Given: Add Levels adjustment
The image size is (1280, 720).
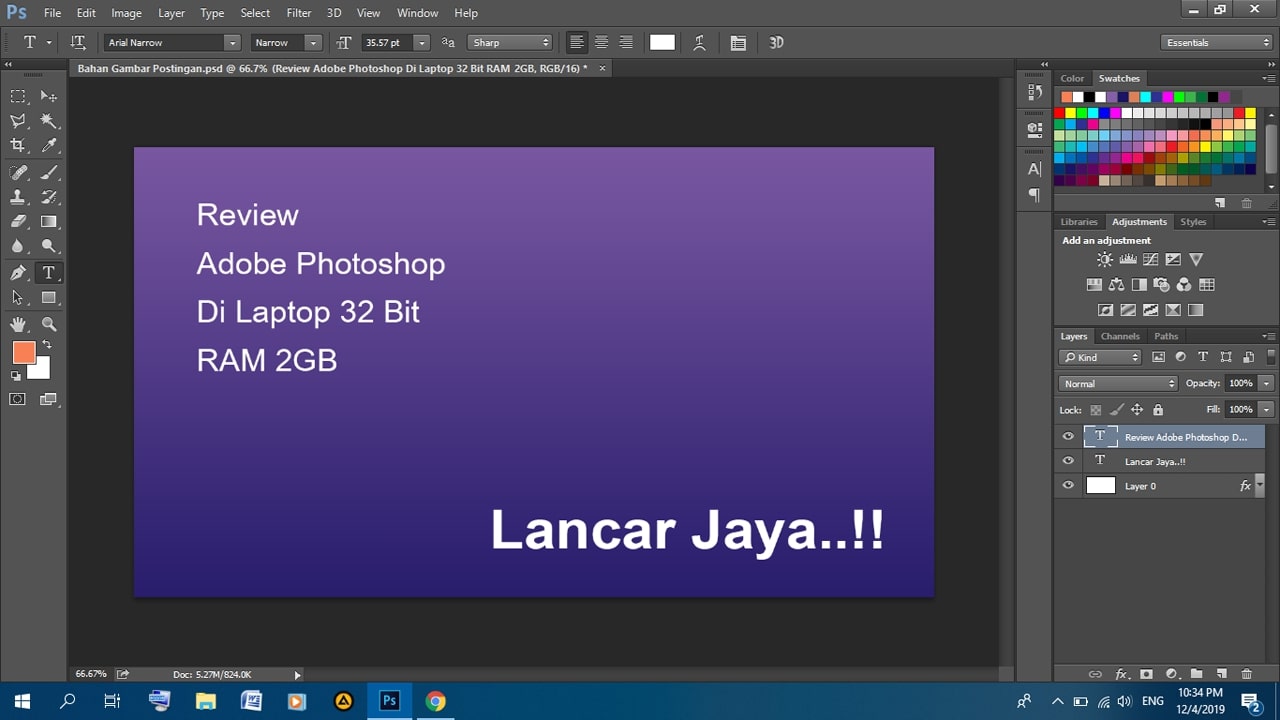Looking at the screenshot, I should [x=1128, y=259].
